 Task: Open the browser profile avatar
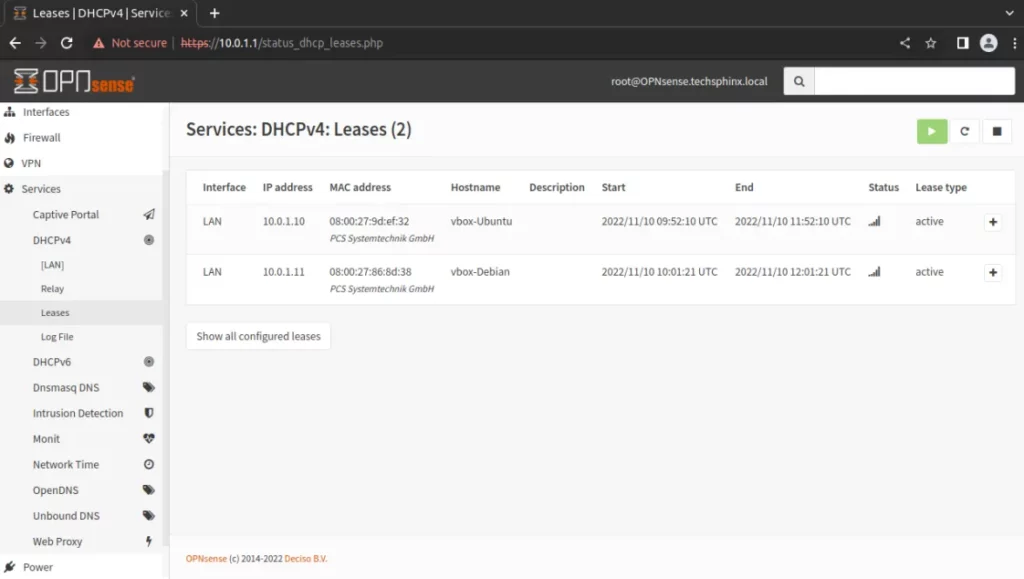click(988, 43)
